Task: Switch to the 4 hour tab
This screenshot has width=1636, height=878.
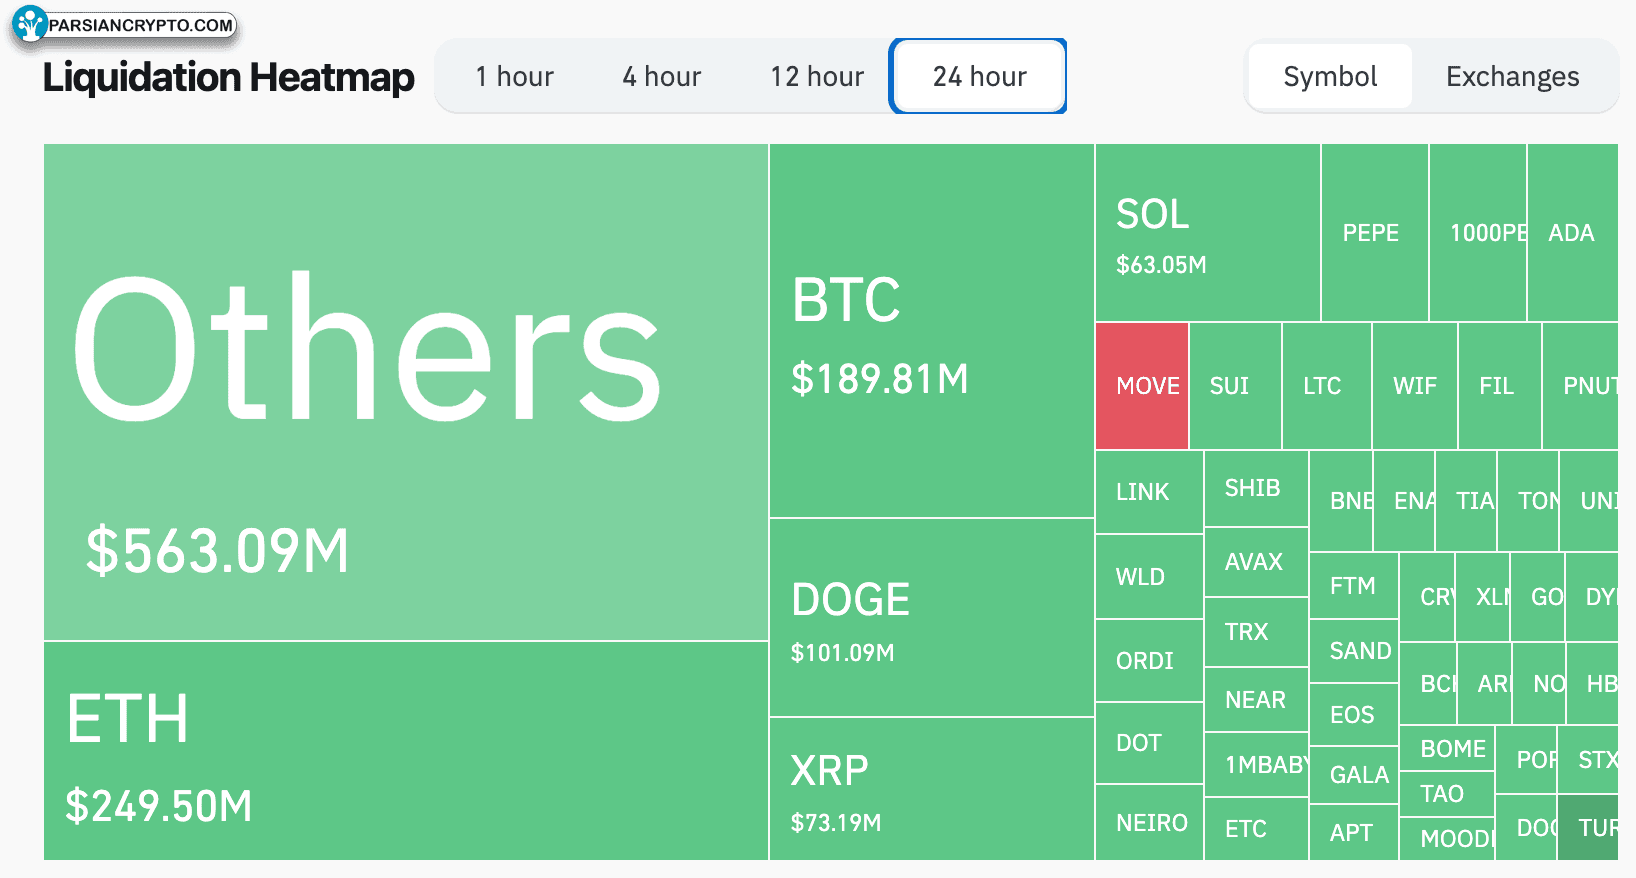Action: (662, 76)
